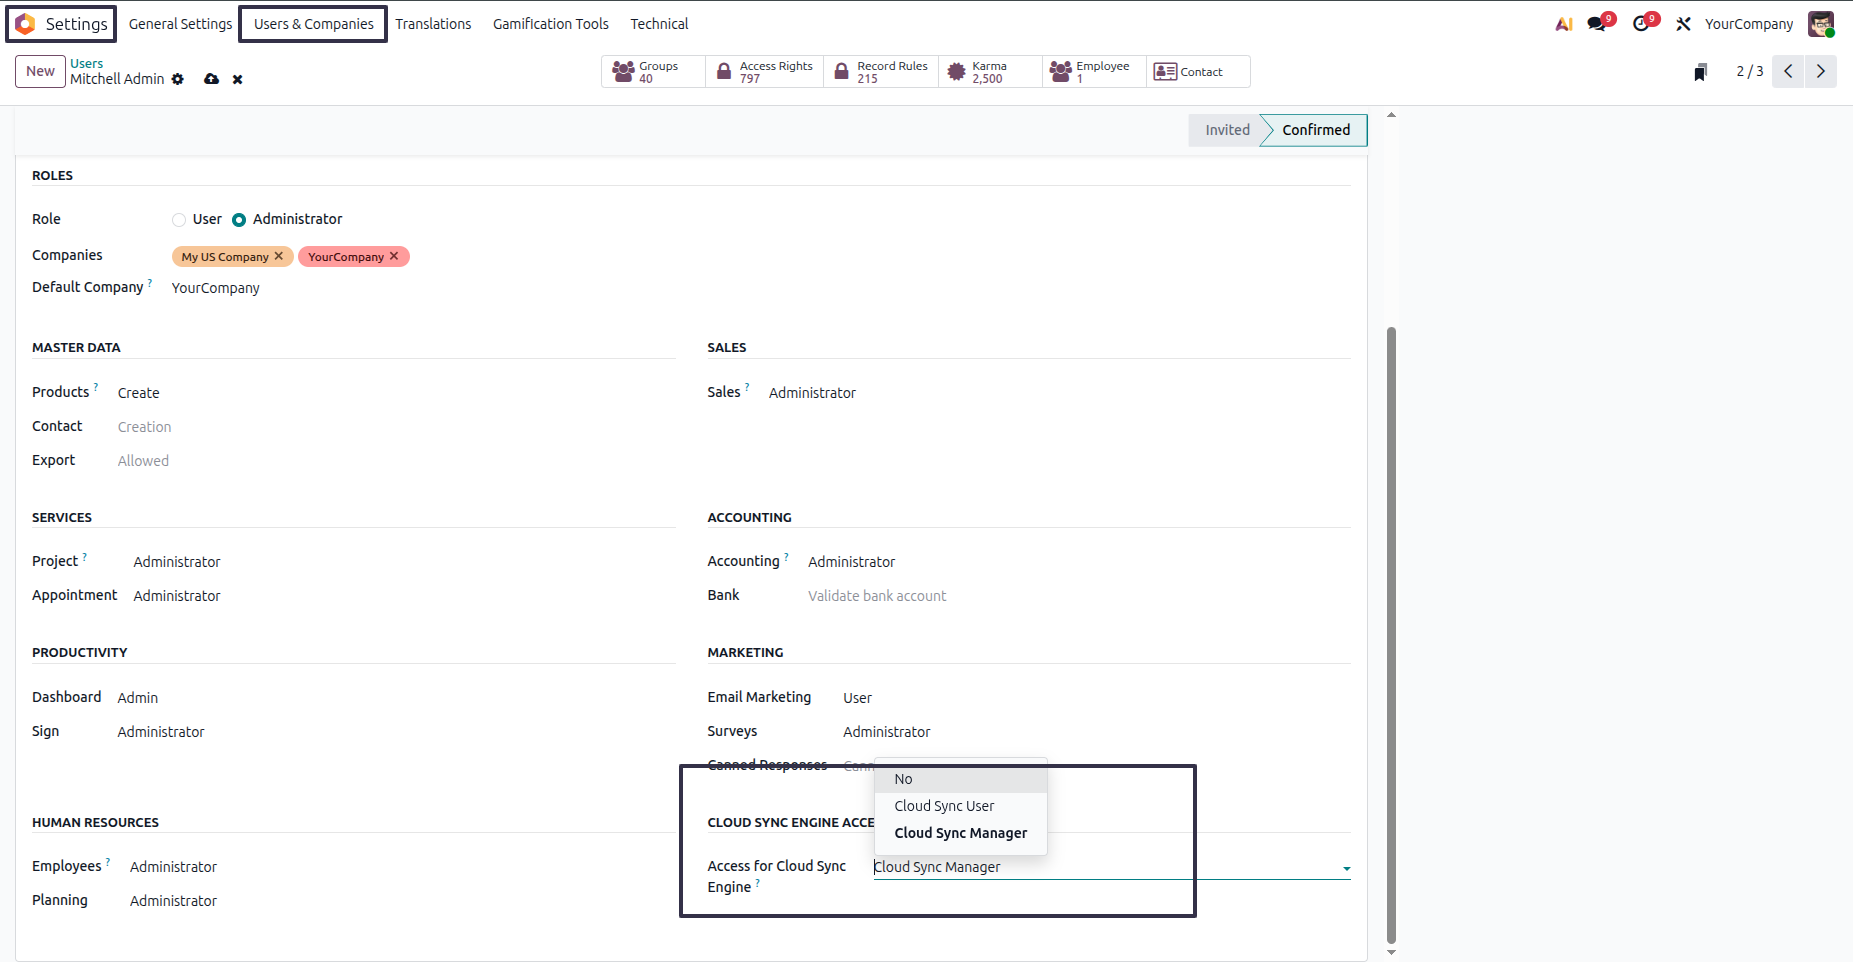Open the Odoo Settings app home icon
This screenshot has width=1853, height=962.
click(25, 24)
